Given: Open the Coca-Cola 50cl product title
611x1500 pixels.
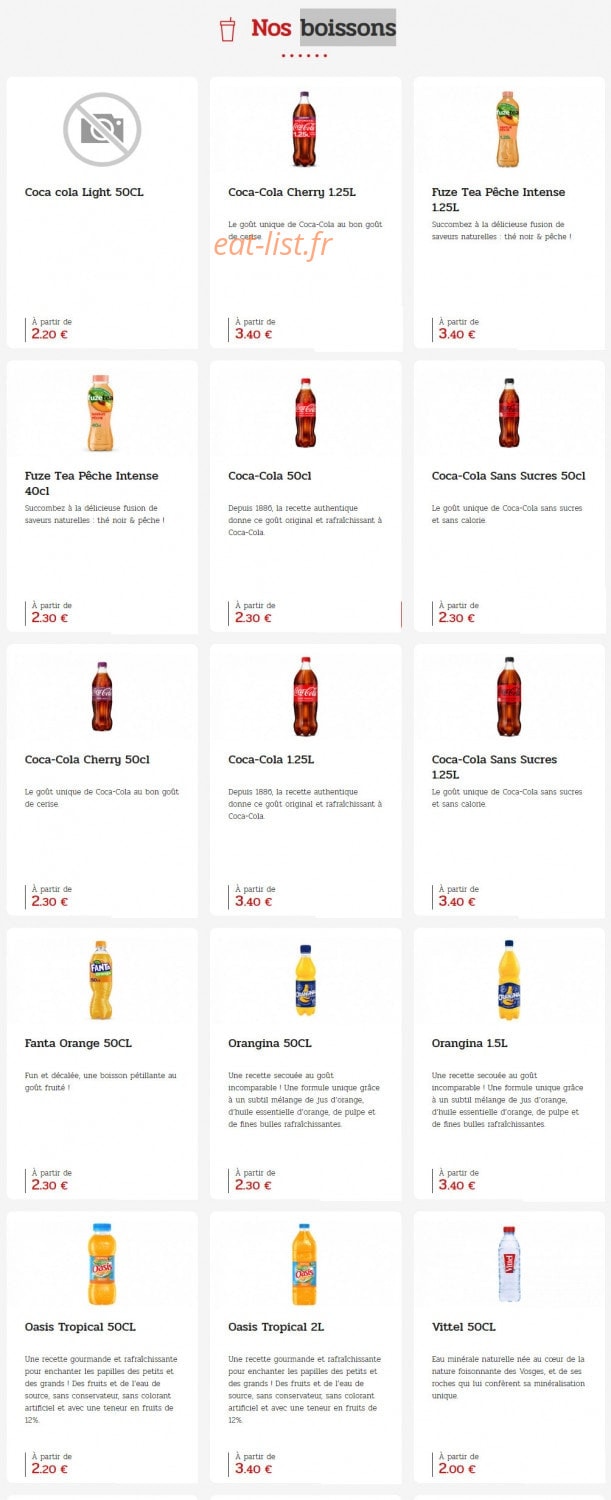Looking at the screenshot, I should (x=270, y=476).
